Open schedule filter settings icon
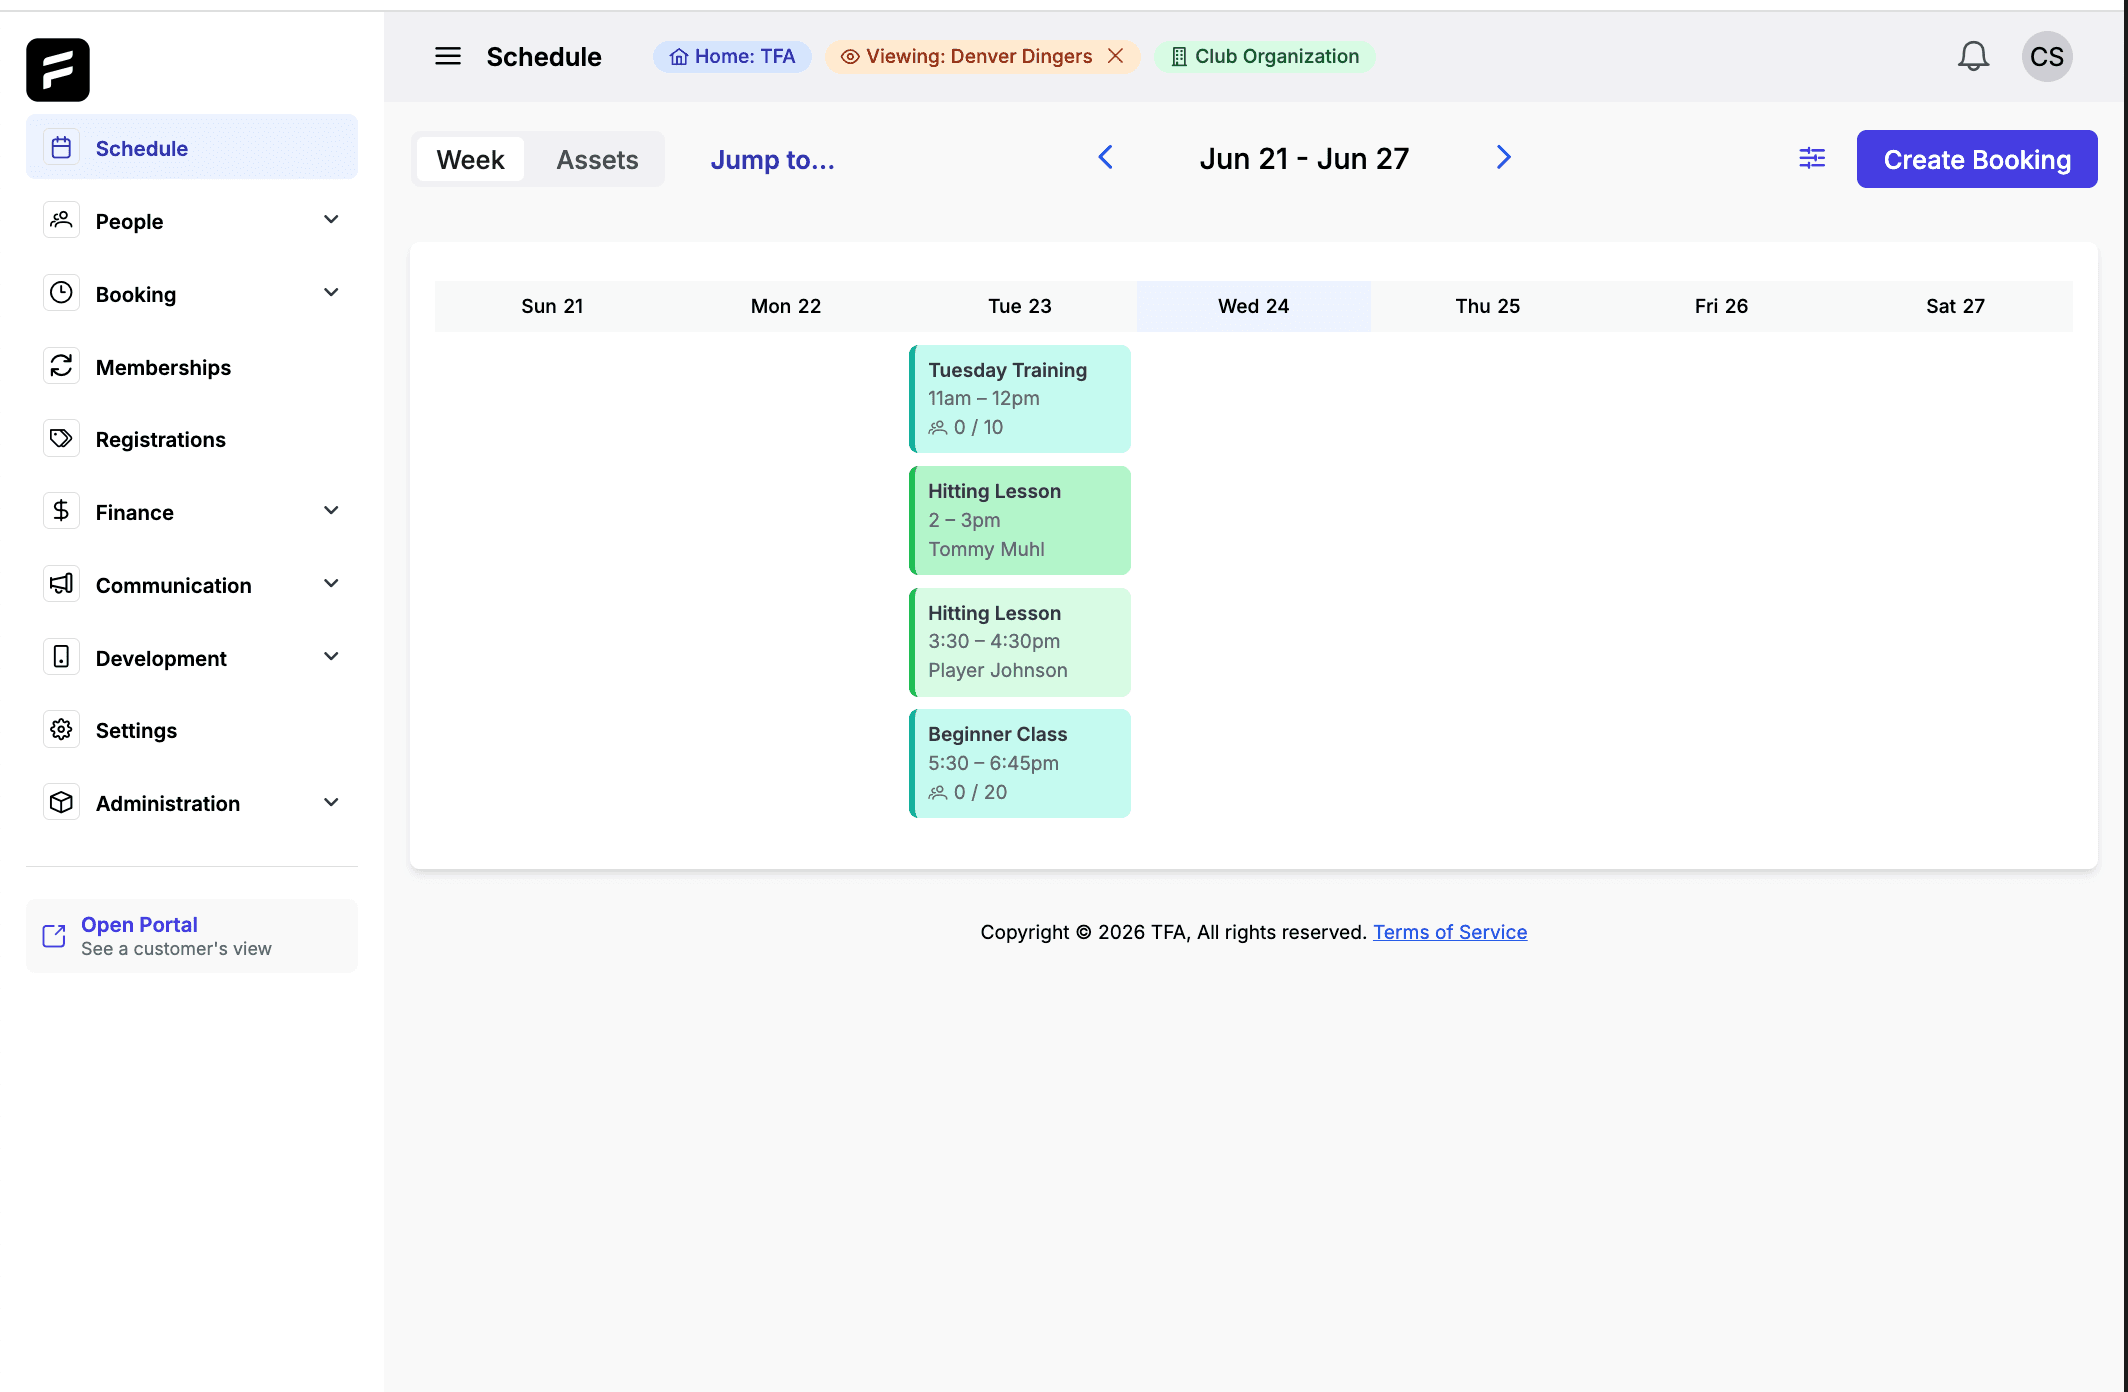 pos(1812,158)
